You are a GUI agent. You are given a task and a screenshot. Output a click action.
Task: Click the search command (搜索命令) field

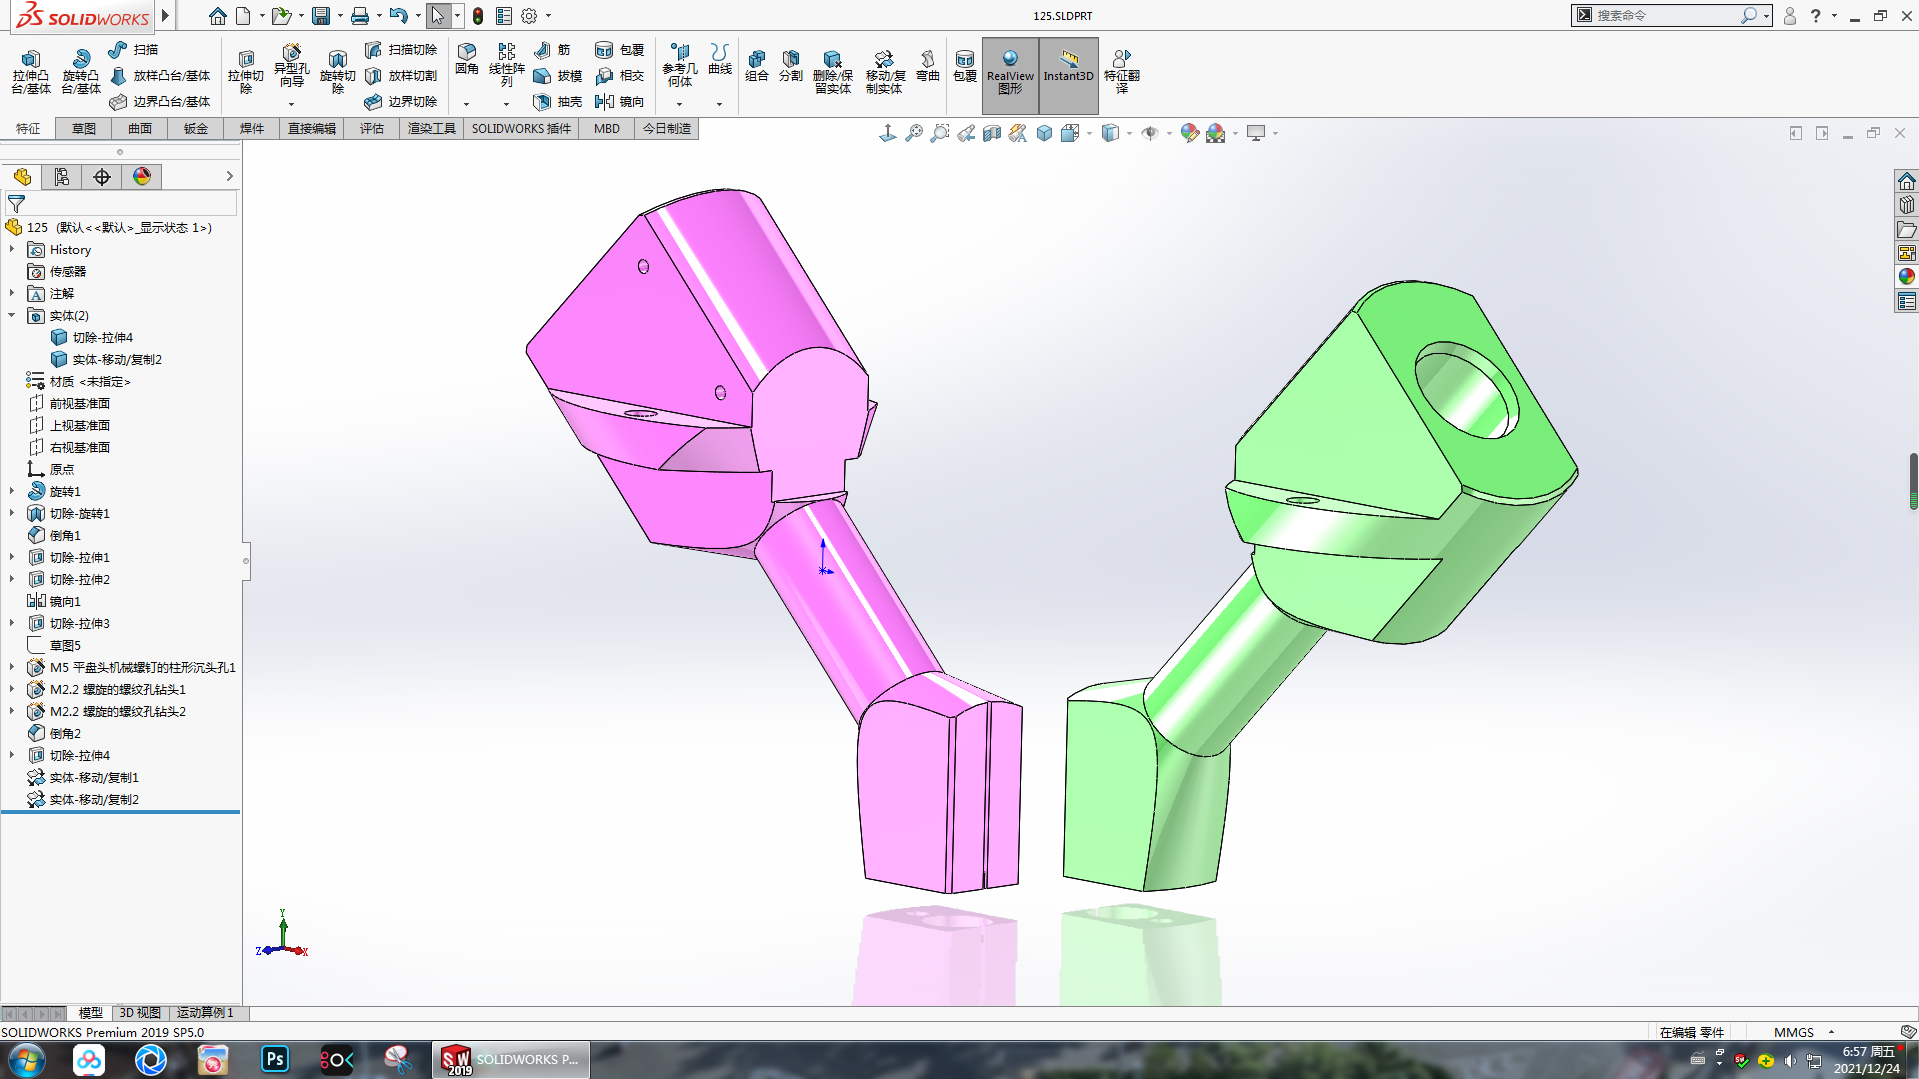click(1665, 16)
